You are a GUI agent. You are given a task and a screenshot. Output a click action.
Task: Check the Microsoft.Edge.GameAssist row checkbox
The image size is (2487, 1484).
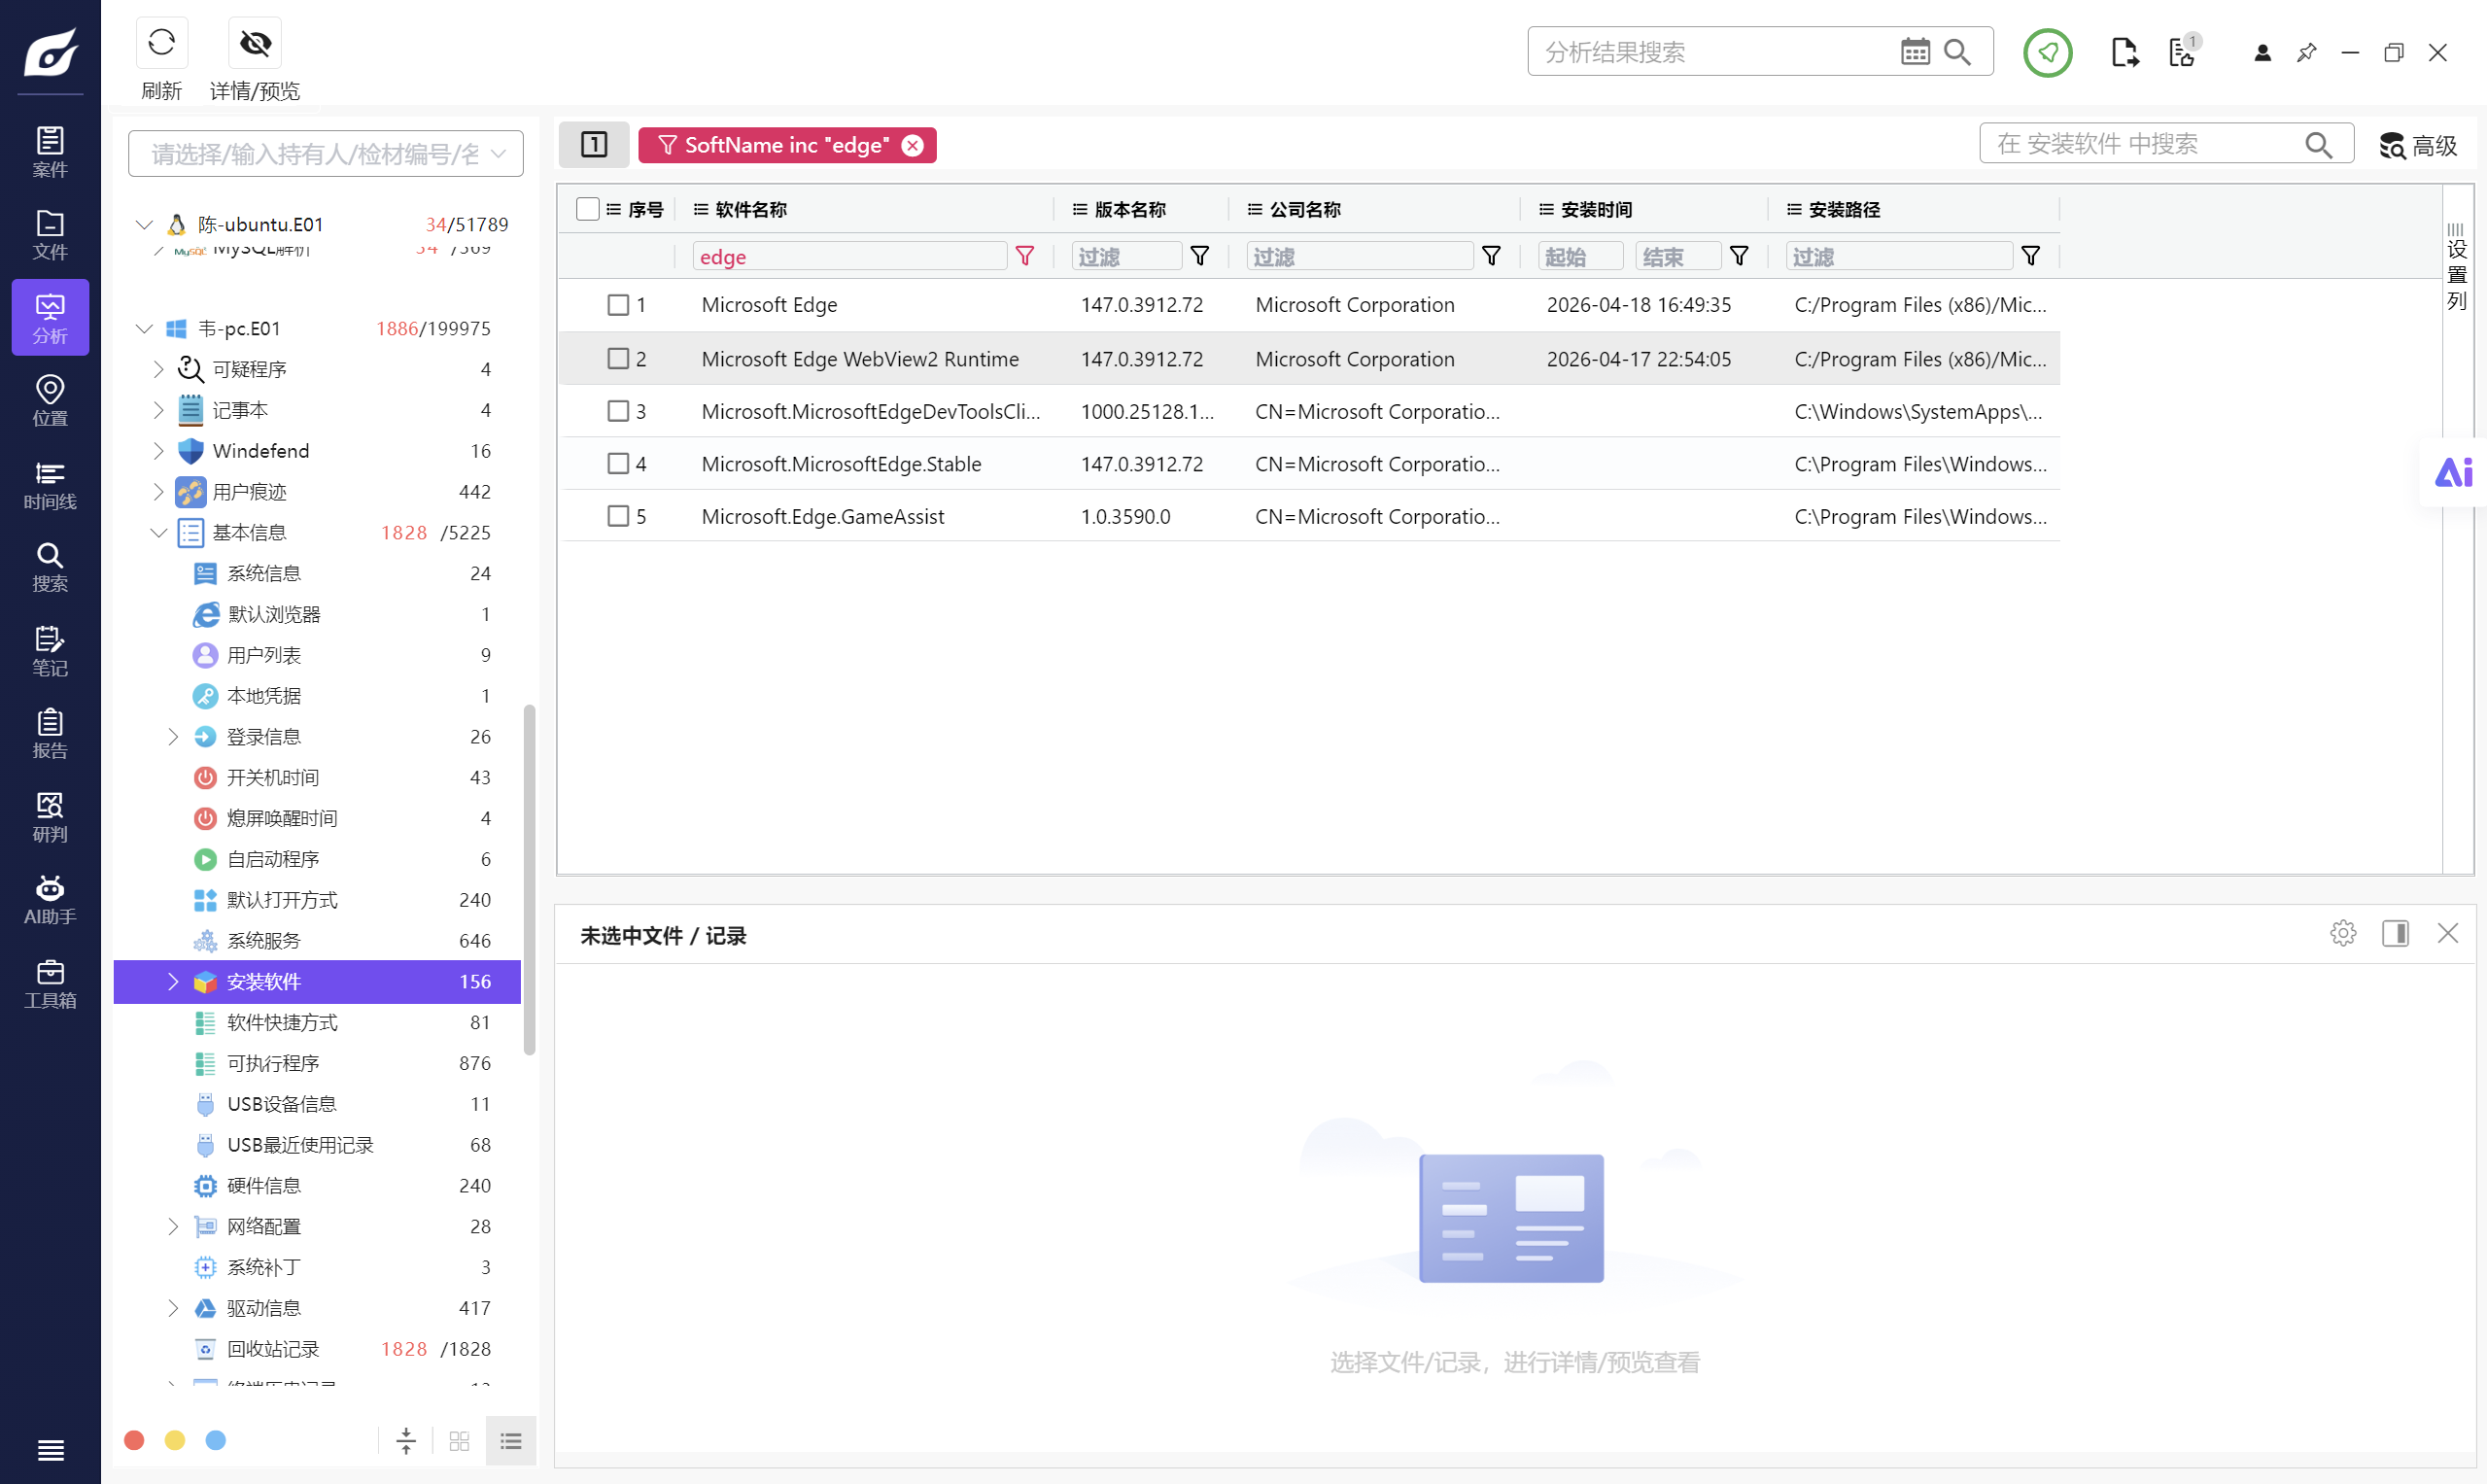pos(618,516)
